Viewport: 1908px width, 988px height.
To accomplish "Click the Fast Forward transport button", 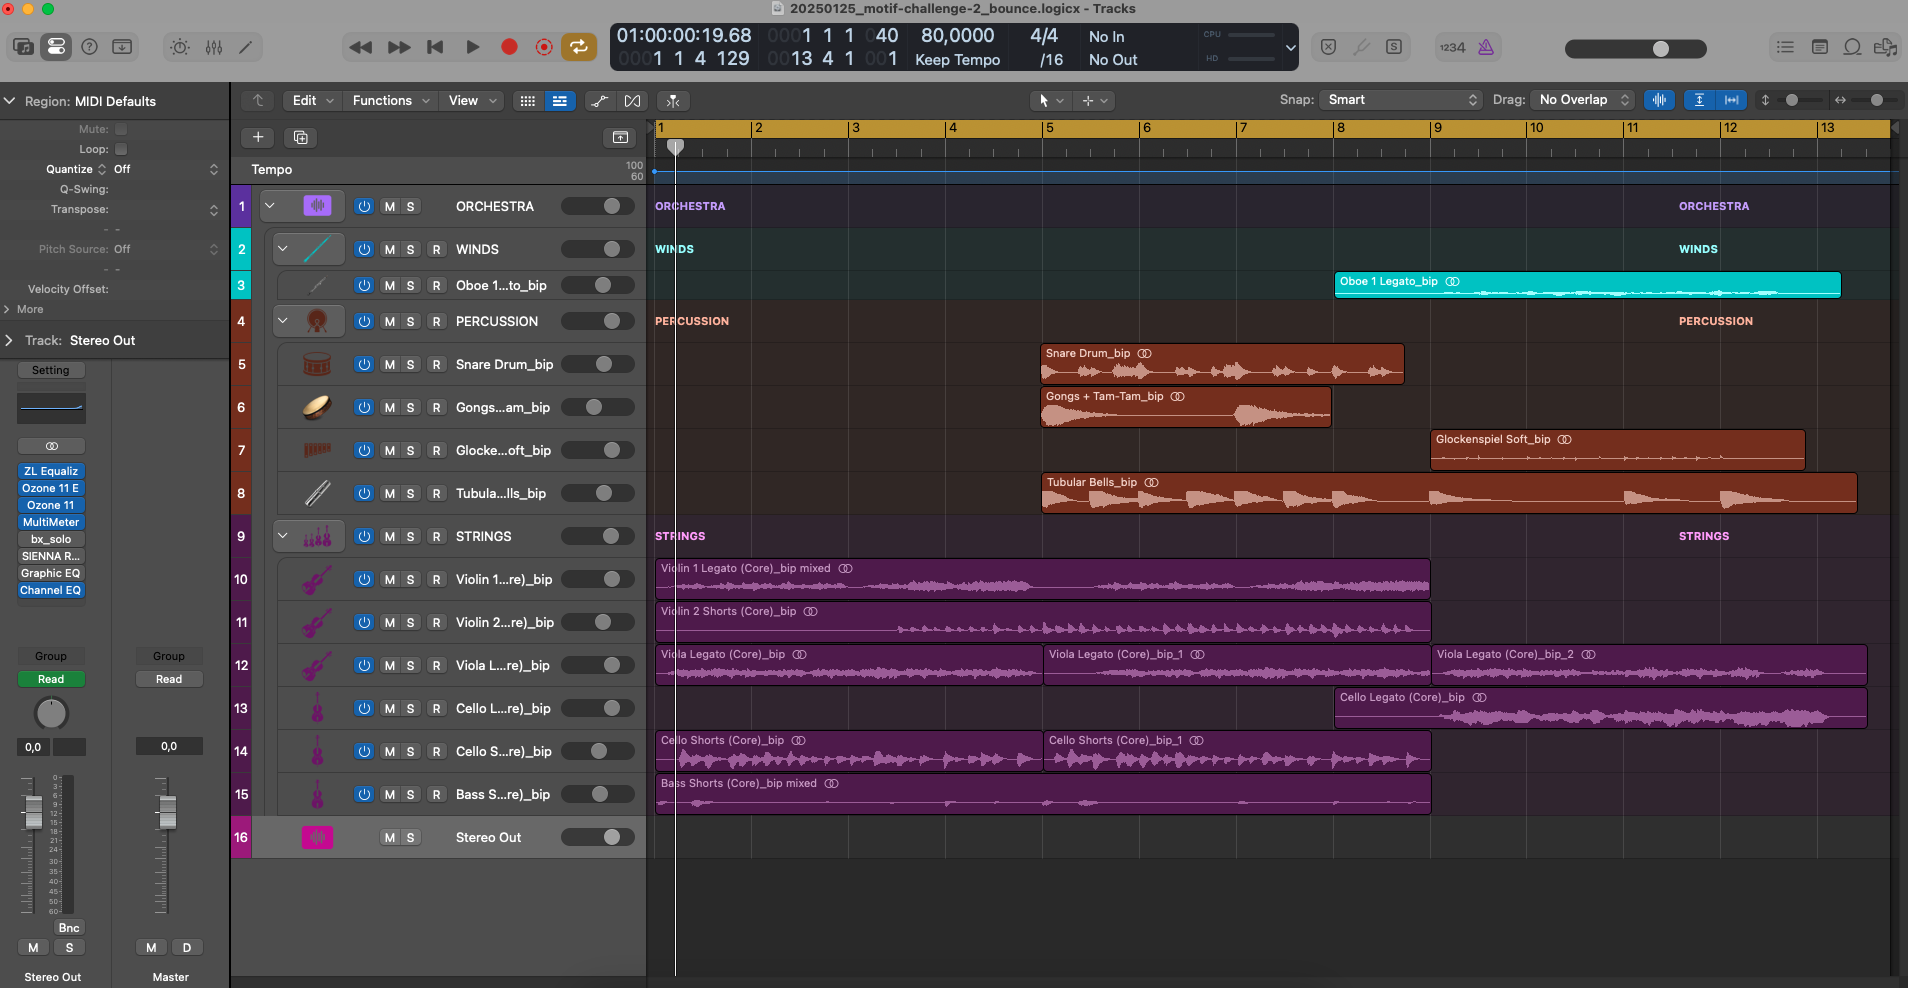I will [399, 47].
